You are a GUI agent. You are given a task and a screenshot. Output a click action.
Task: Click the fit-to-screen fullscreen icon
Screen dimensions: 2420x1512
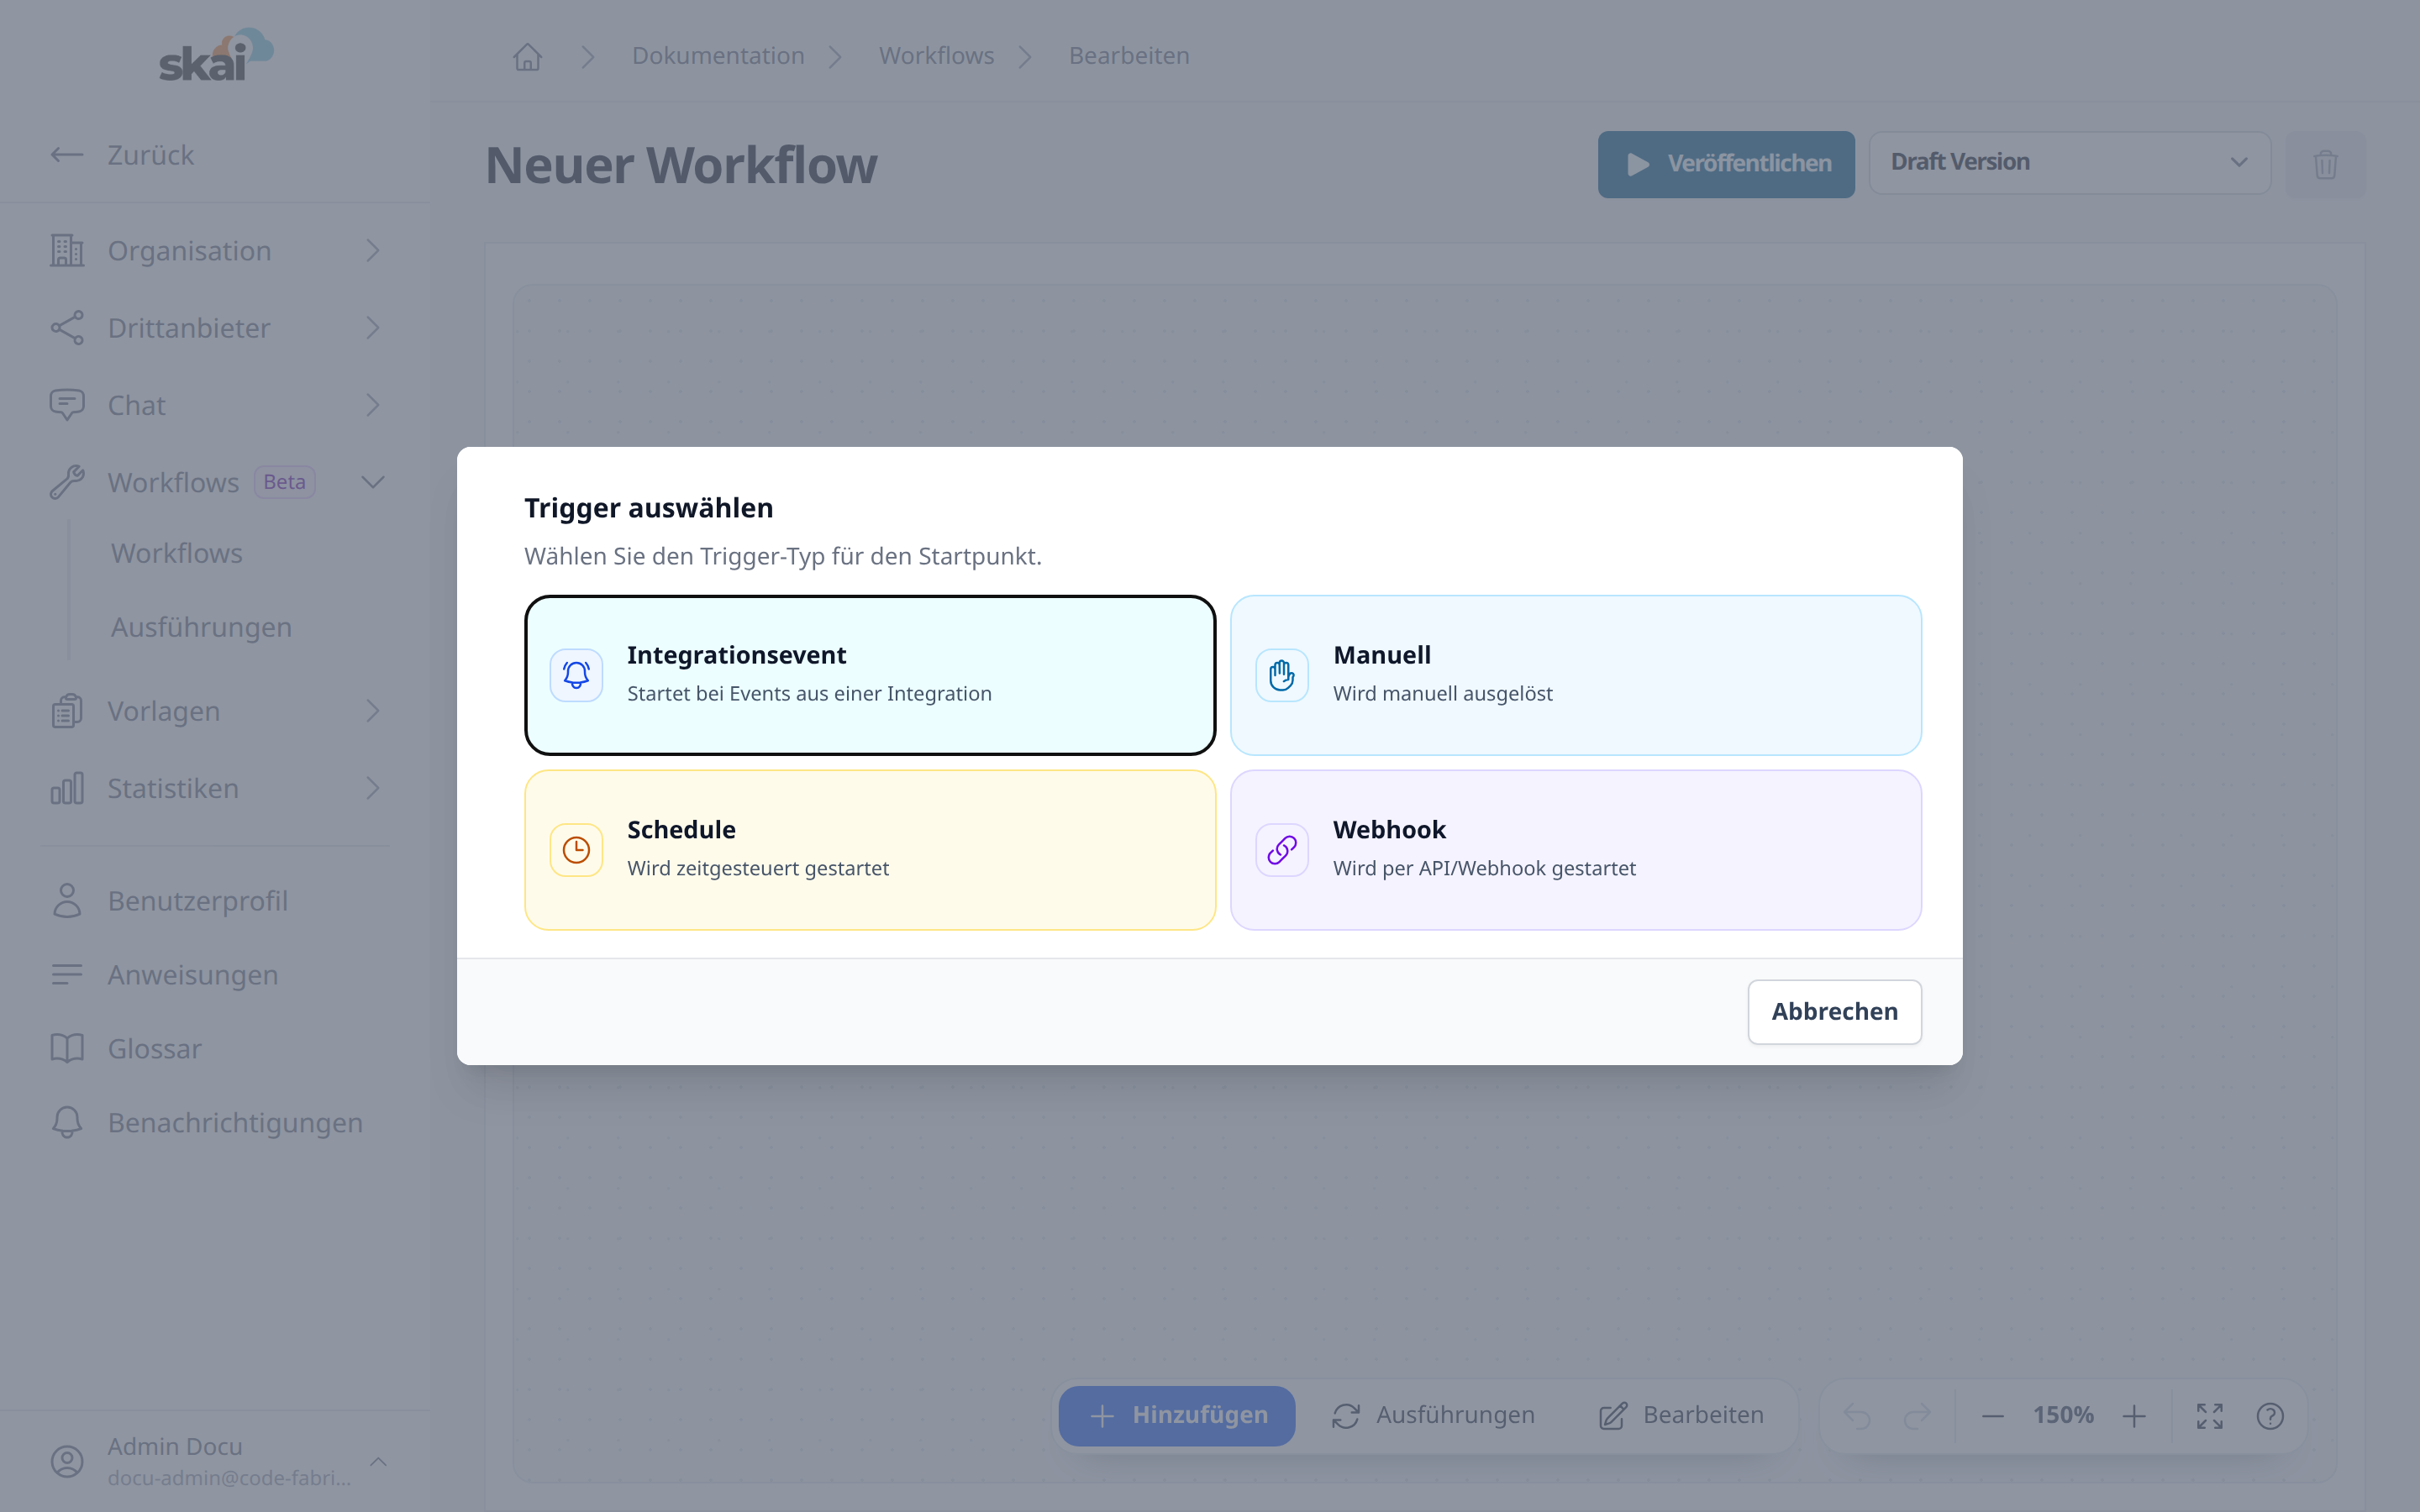(x=2210, y=1416)
